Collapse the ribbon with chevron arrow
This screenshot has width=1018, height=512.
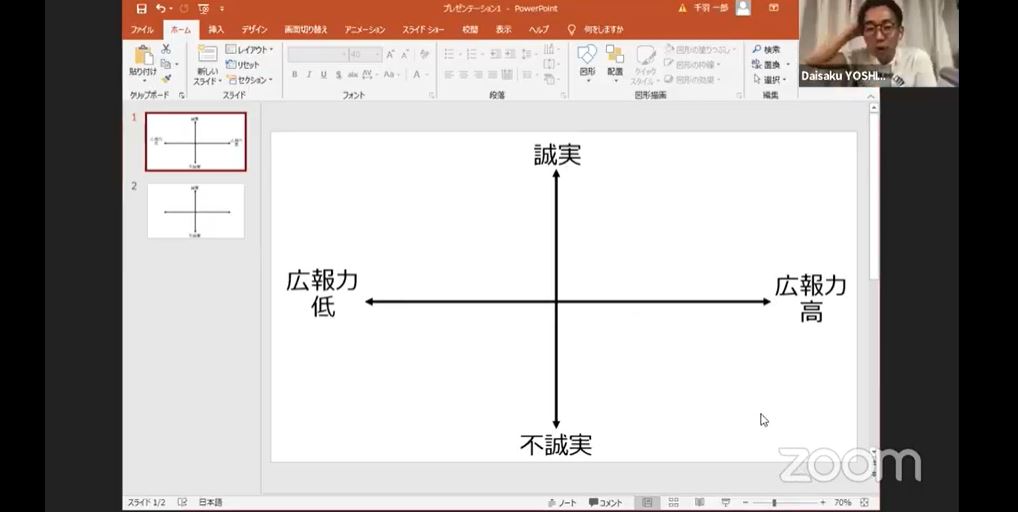pos(871,96)
